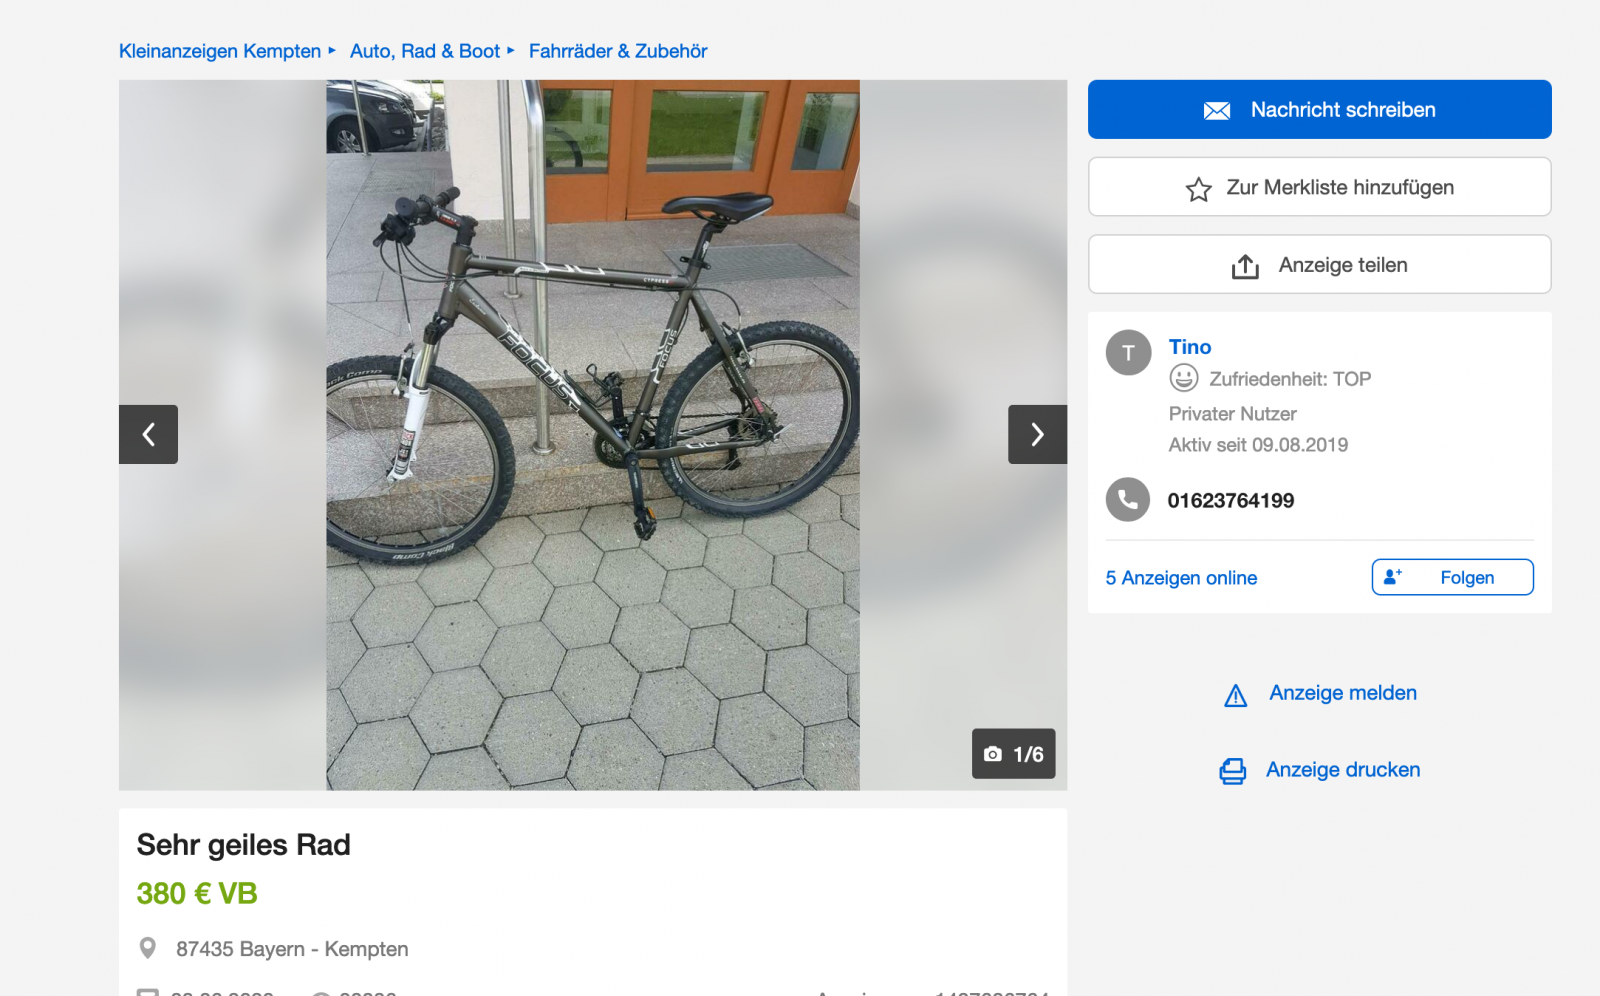The height and width of the screenshot is (996, 1600).
Task: Click Tino's round avatar icon
Action: (1128, 353)
